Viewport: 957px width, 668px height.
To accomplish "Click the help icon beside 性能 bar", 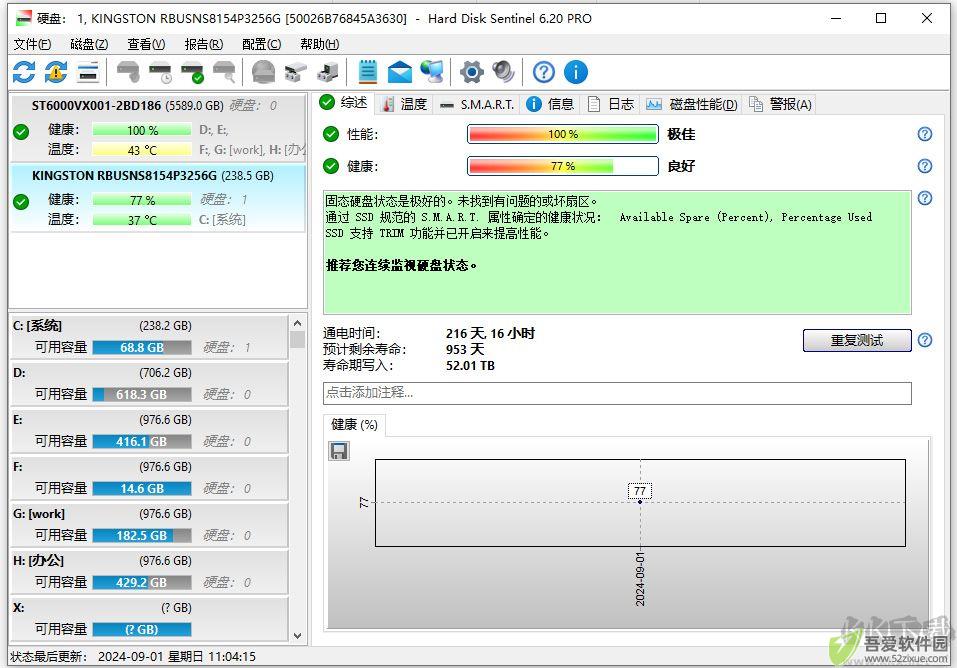I will (925, 134).
